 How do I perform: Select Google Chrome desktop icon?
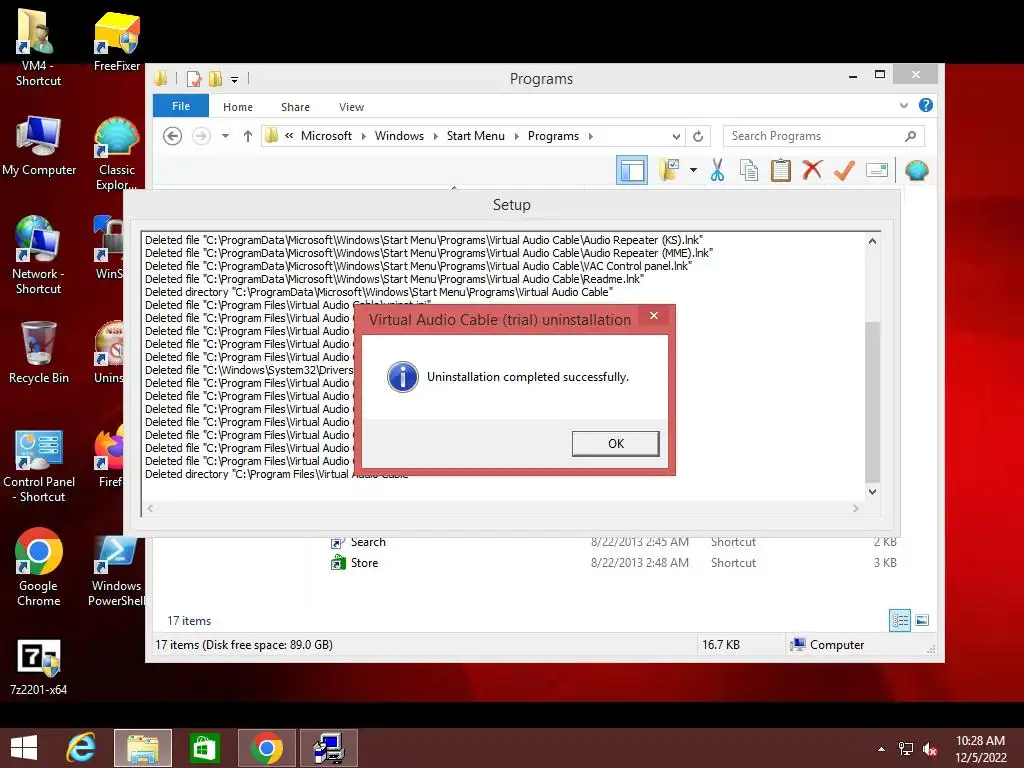pyautogui.click(x=39, y=568)
